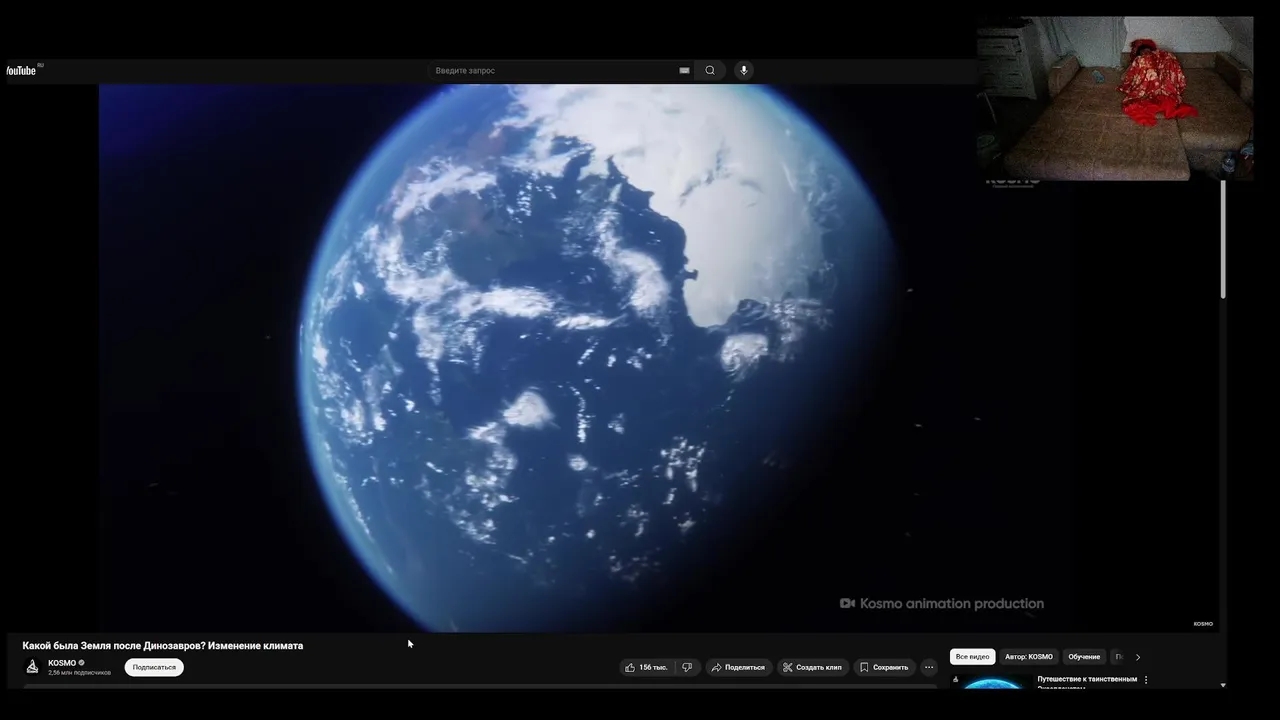The height and width of the screenshot is (720, 1280).
Task: Click the scrollbar down arrow
Action: pos(1223,685)
